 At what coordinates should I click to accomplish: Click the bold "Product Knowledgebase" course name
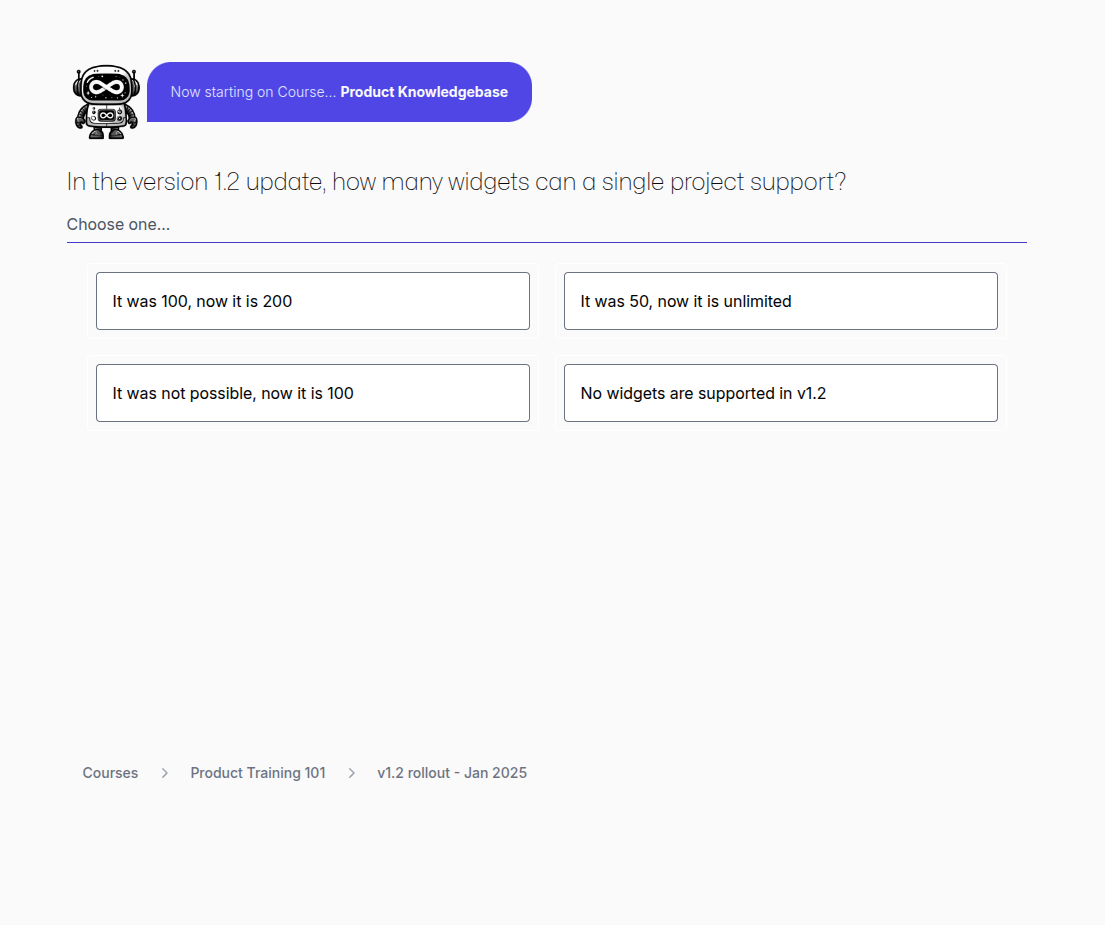coord(424,92)
